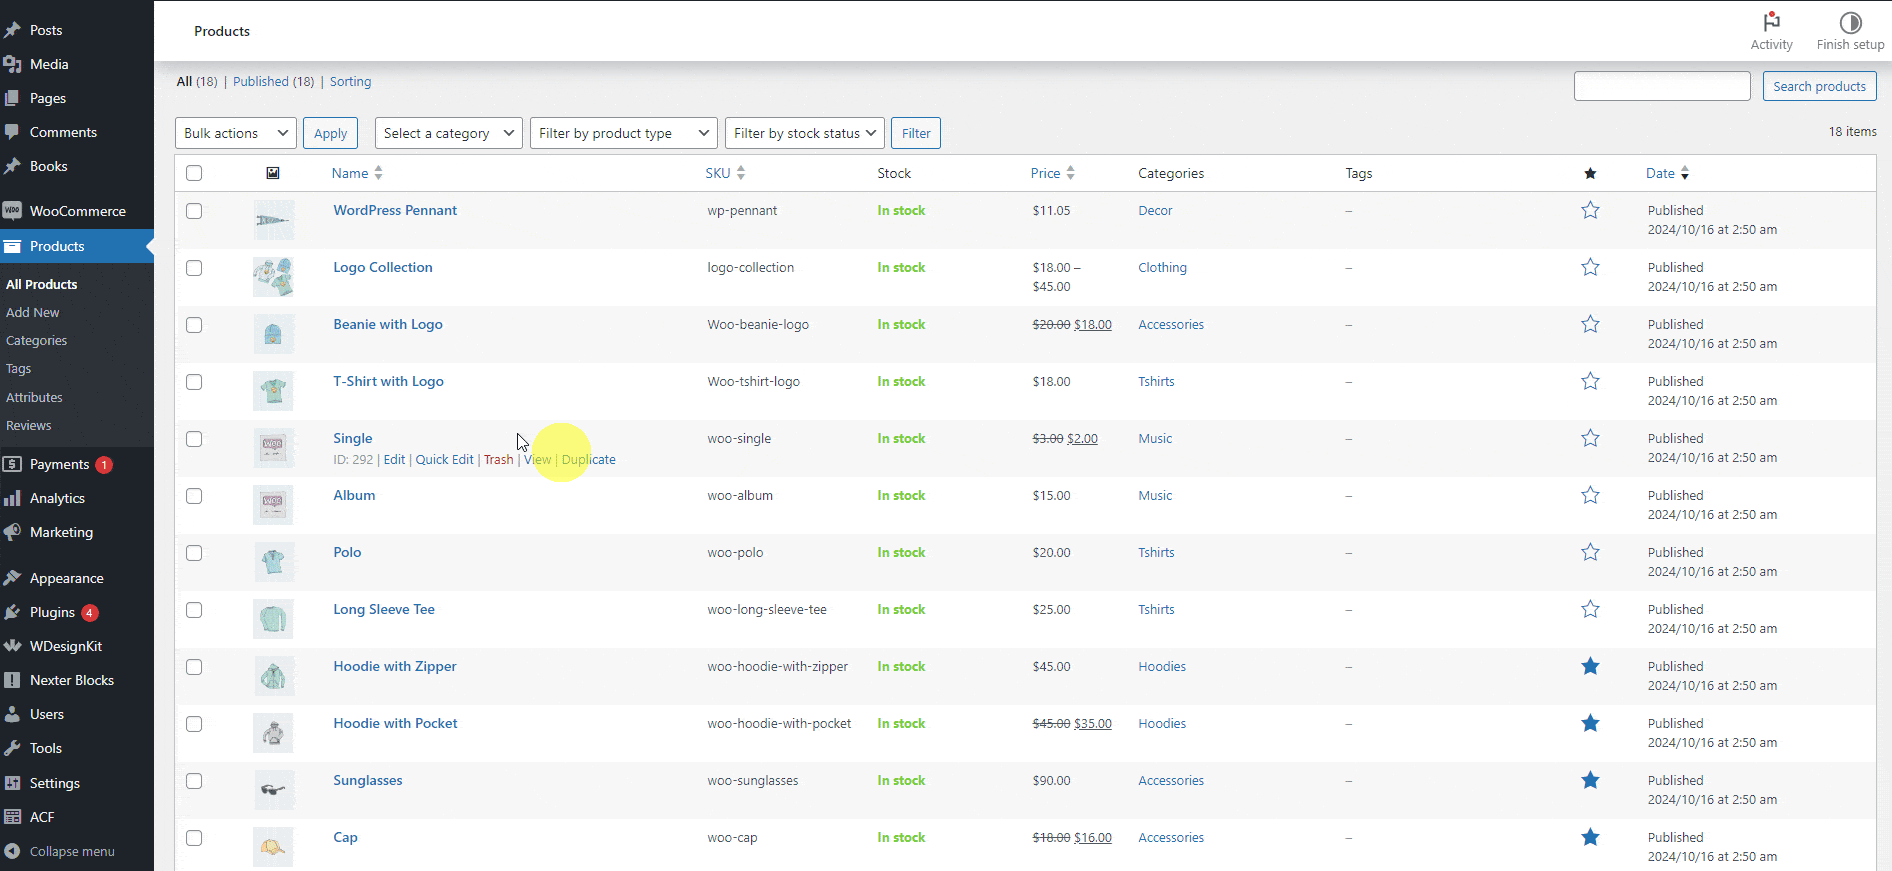Click the Quick Edit link under Single

pyautogui.click(x=444, y=460)
